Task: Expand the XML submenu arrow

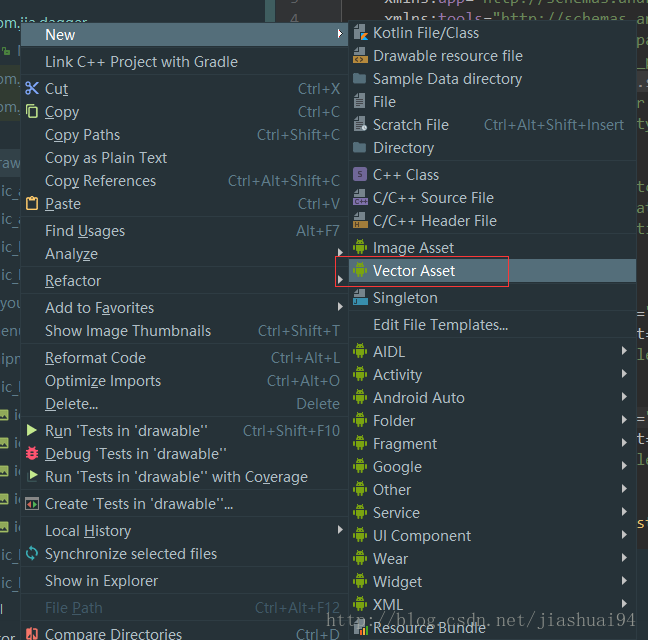Action: [624, 604]
